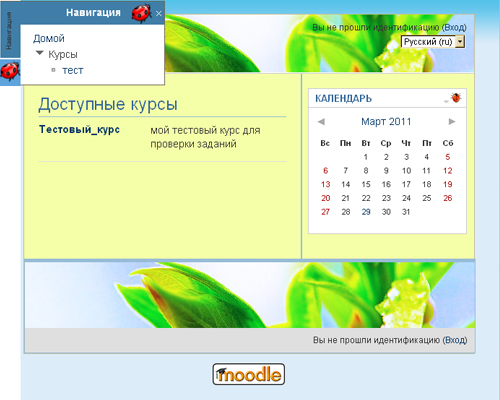Click day 31 in the calendar

coord(406,212)
